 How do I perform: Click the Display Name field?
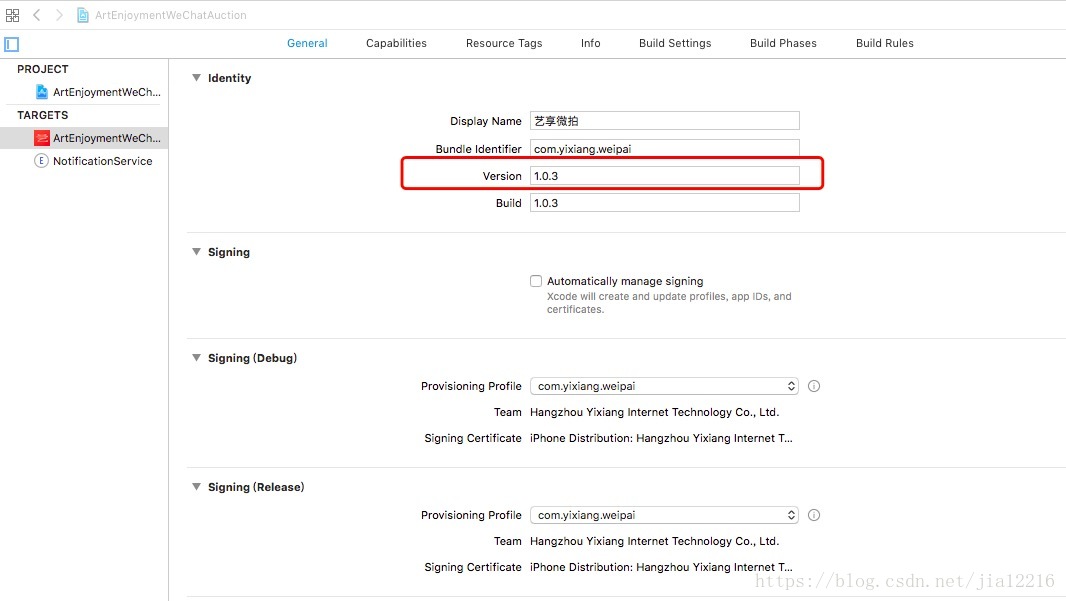[665, 121]
